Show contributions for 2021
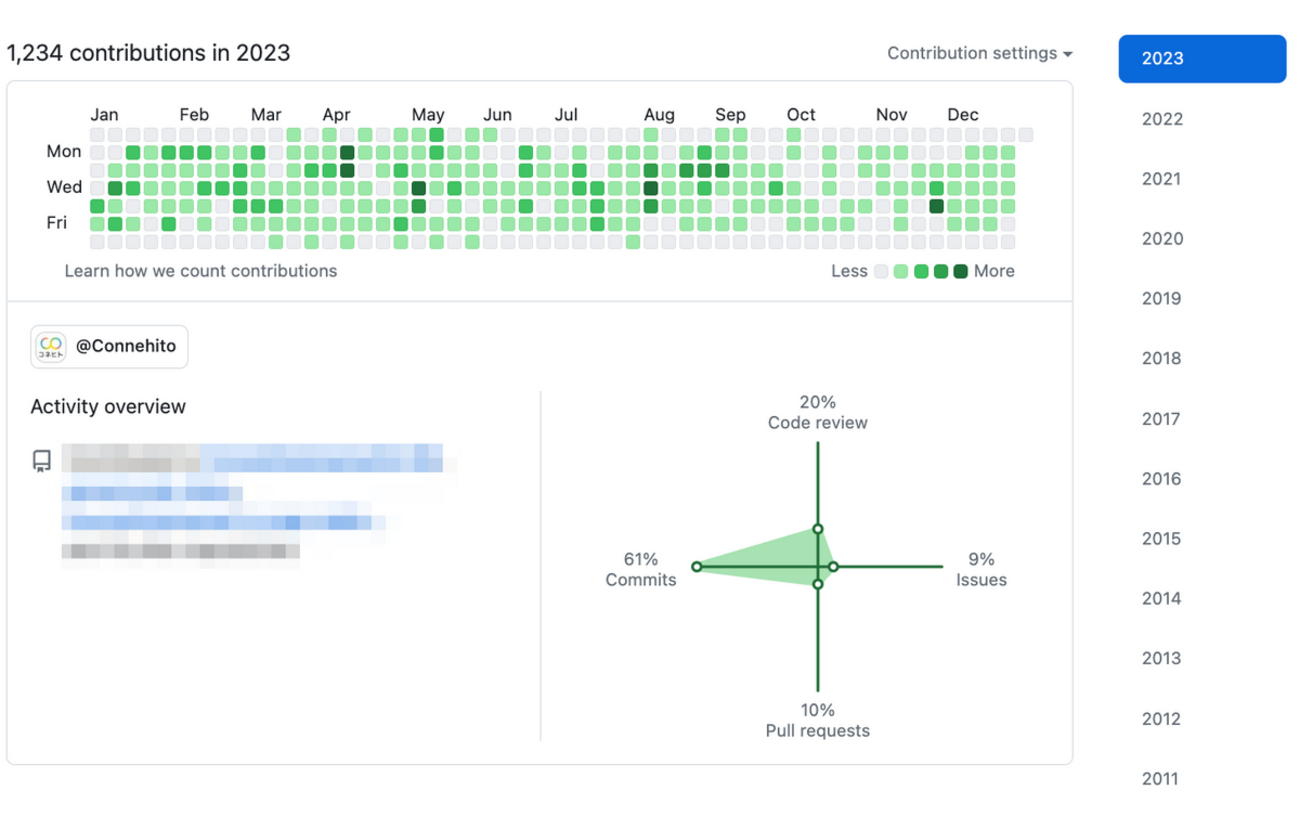The image size is (1300, 816). tap(1162, 180)
